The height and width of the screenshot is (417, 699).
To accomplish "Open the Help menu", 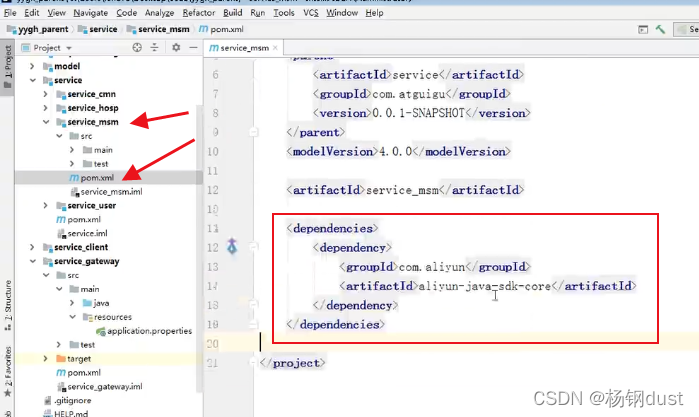I will pyautogui.click(x=374, y=13).
